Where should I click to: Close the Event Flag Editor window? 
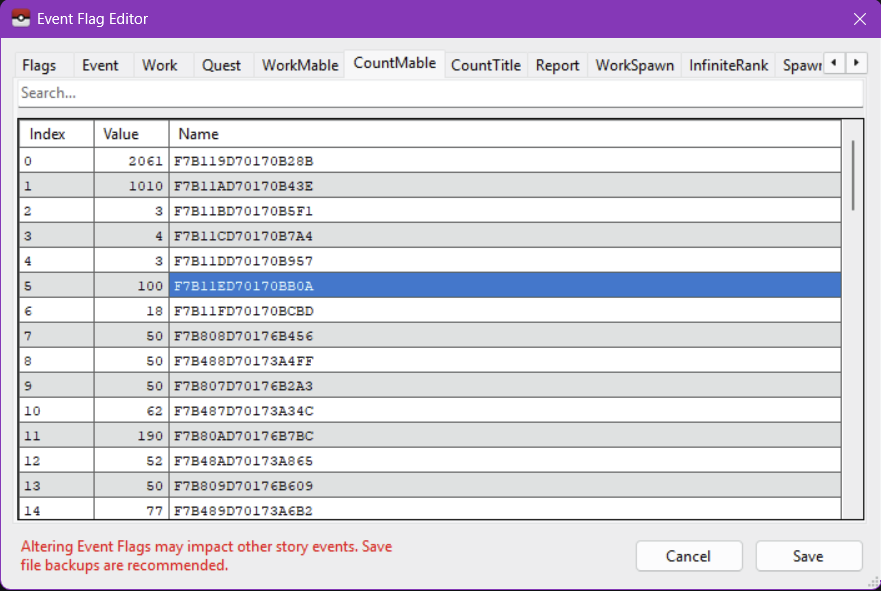[859, 19]
